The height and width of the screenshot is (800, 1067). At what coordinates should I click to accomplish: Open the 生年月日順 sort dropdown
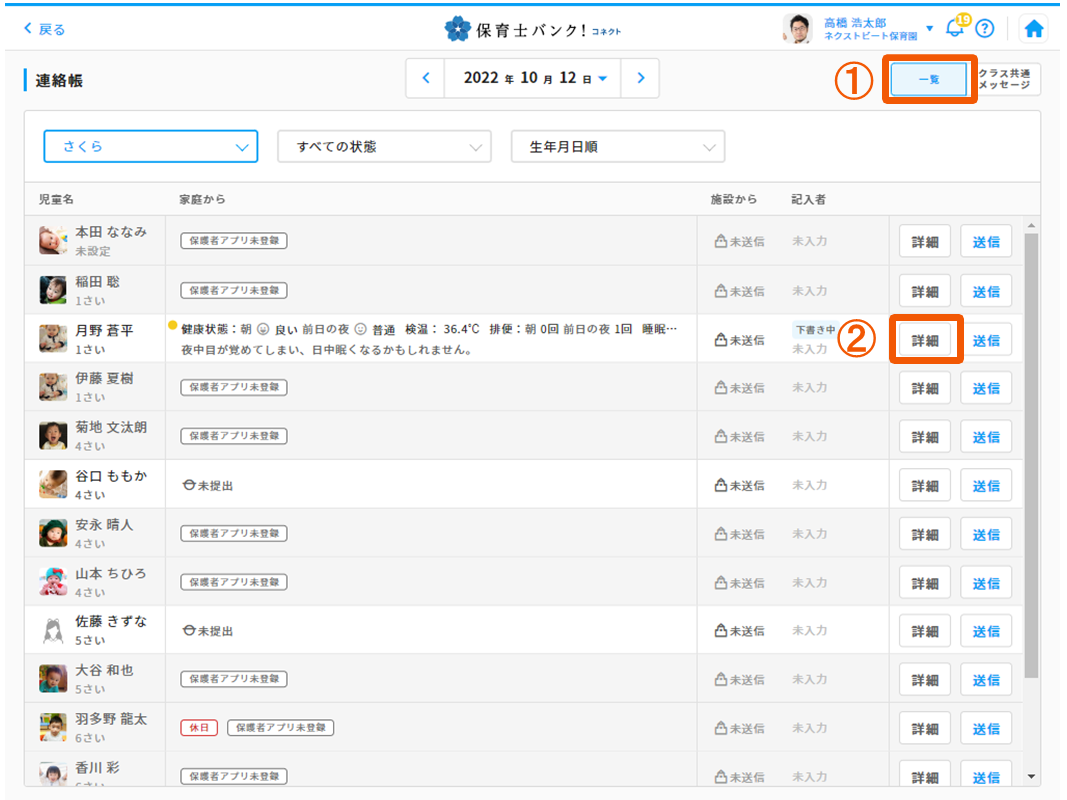click(x=617, y=146)
